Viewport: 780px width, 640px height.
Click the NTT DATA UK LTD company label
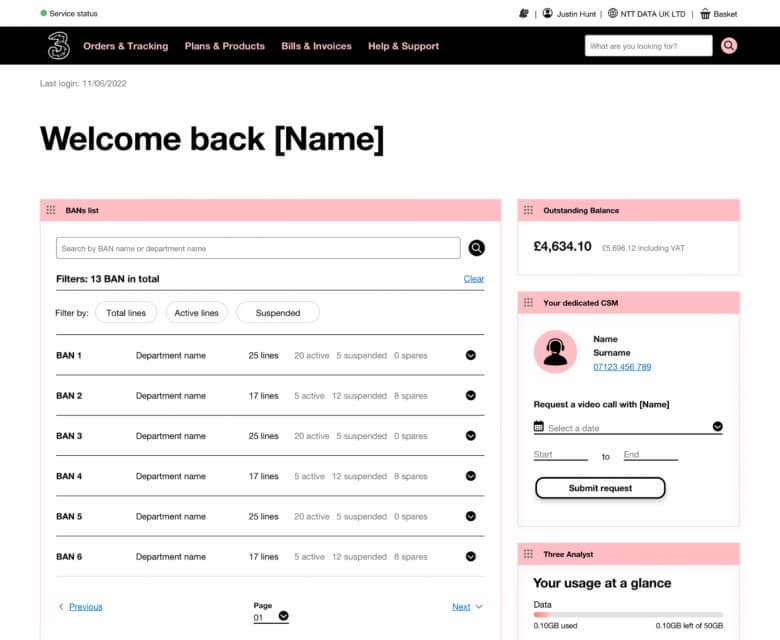tap(653, 14)
